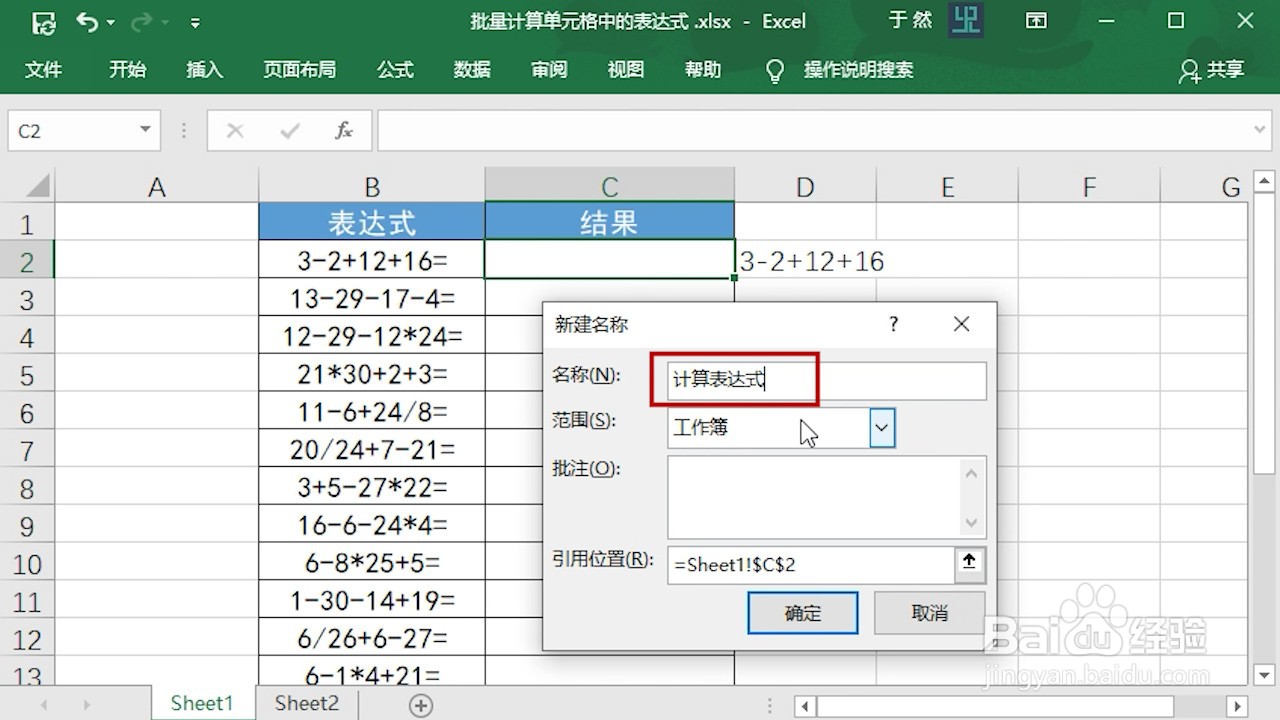The height and width of the screenshot is (720, 1280).
Task: Save the workbook using the Quick Access save icon
Action: 42,21
